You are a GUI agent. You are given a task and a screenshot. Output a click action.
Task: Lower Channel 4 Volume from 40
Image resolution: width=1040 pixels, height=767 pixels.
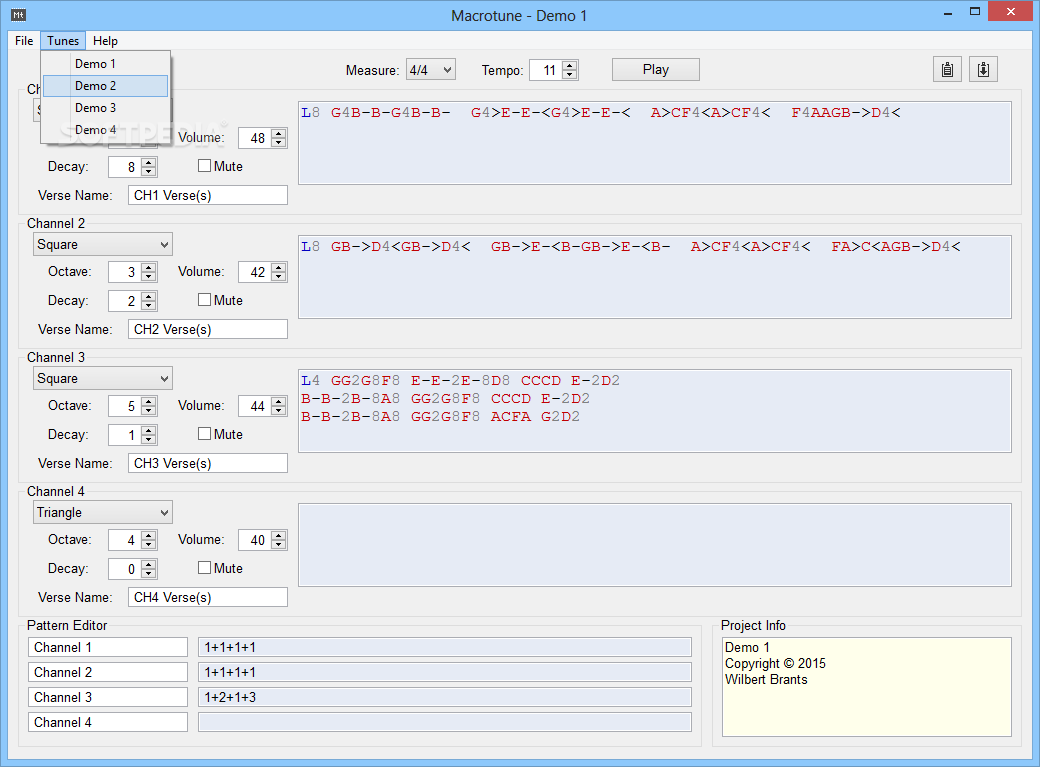(279, 545)
